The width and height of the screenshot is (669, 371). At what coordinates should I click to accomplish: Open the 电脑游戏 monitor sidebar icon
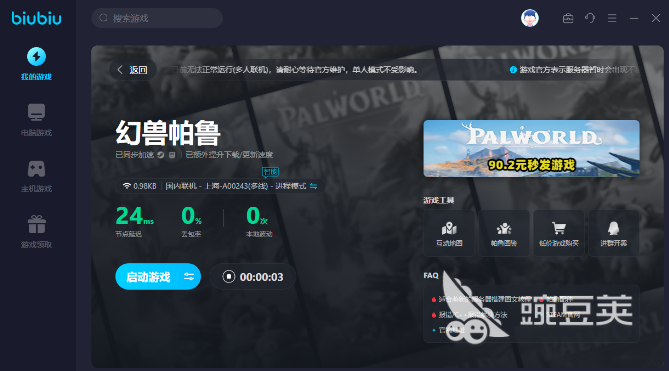click(36, 112)
